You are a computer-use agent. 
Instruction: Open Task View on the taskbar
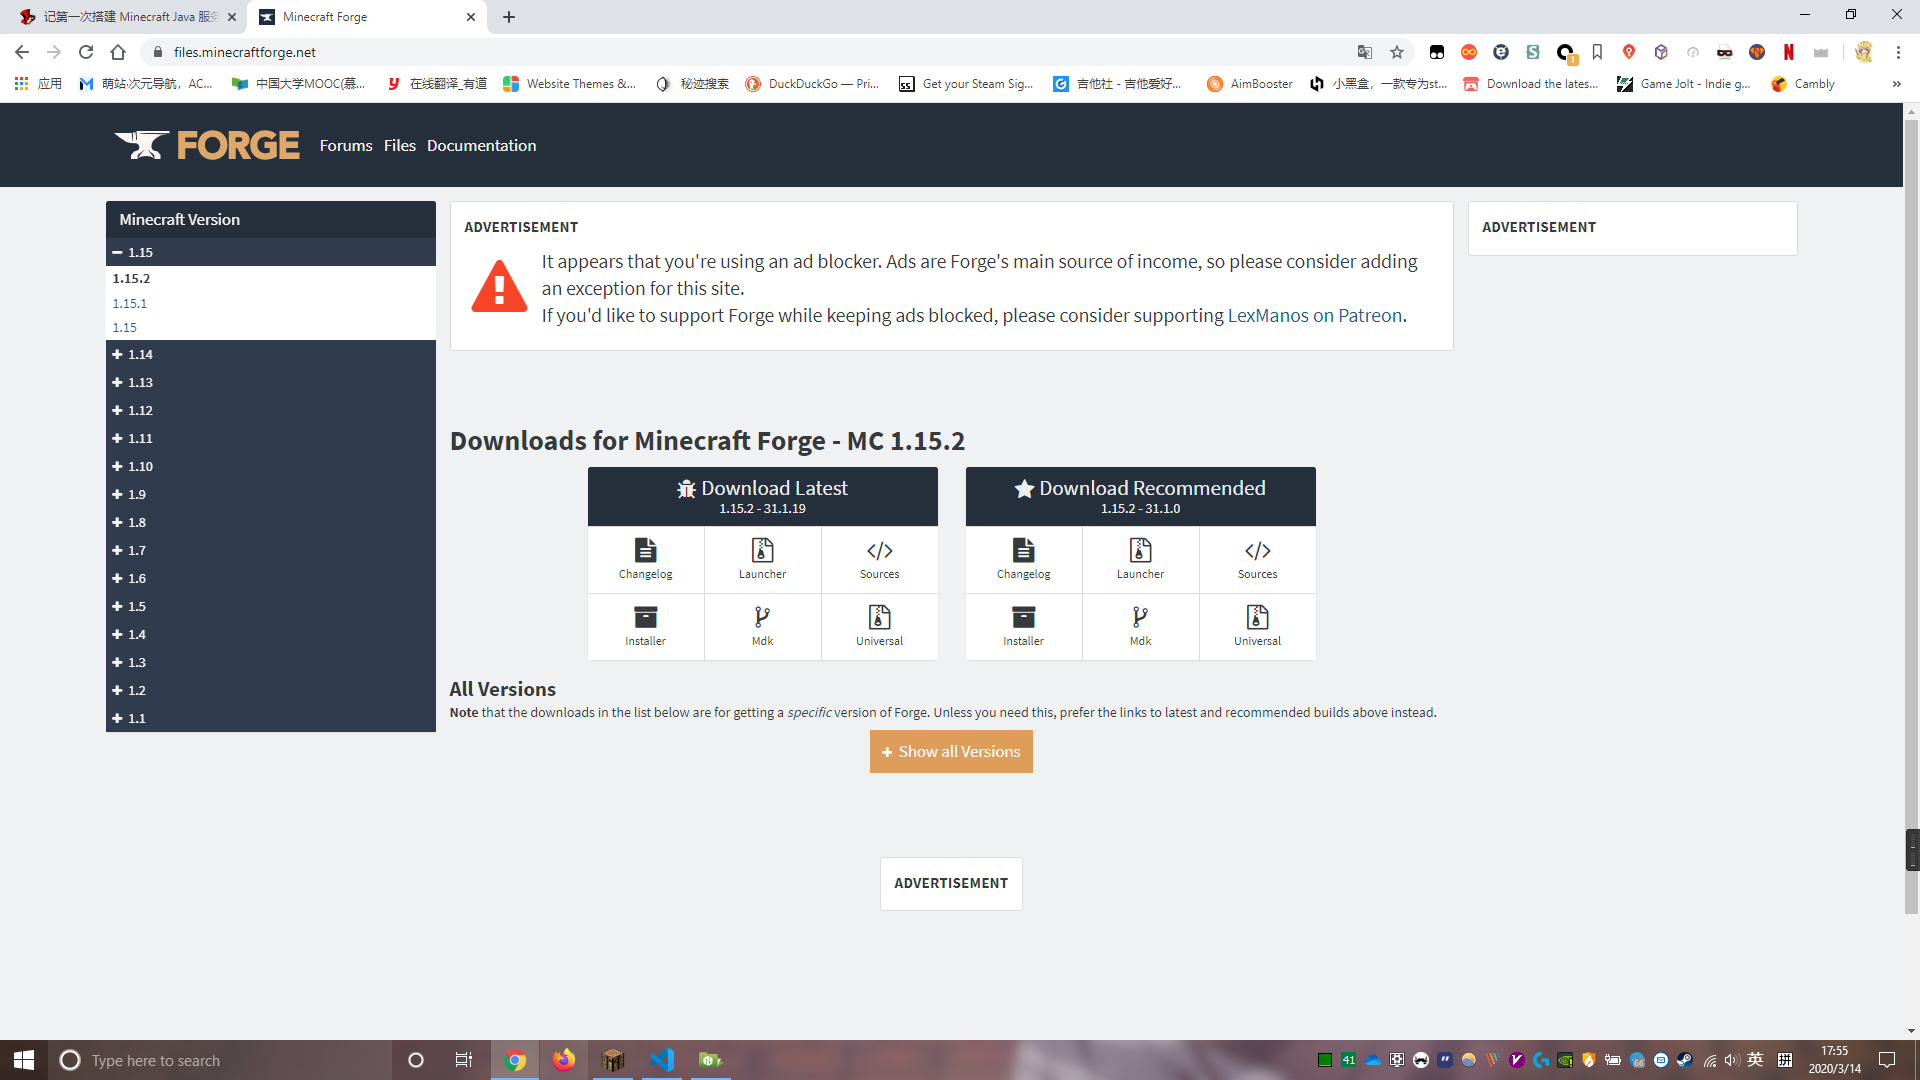[463, 1060]
